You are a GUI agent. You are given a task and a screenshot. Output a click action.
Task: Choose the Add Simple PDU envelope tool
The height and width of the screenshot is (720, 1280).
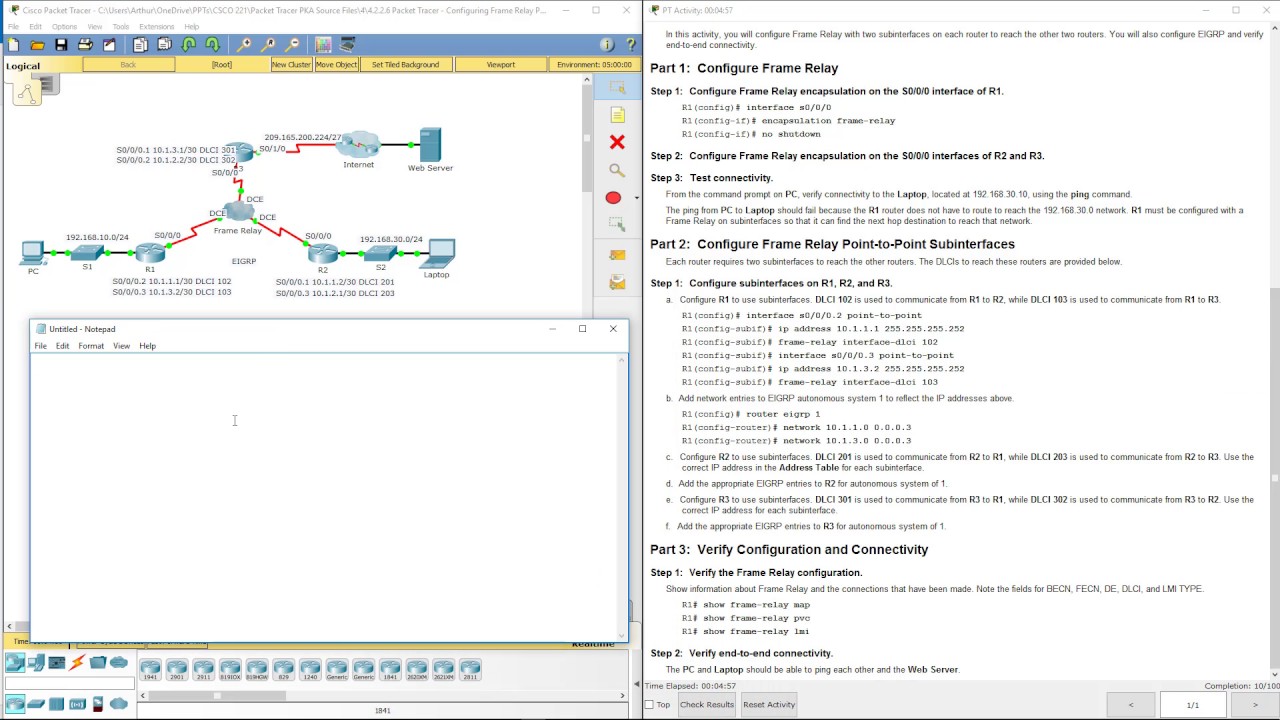617,256
